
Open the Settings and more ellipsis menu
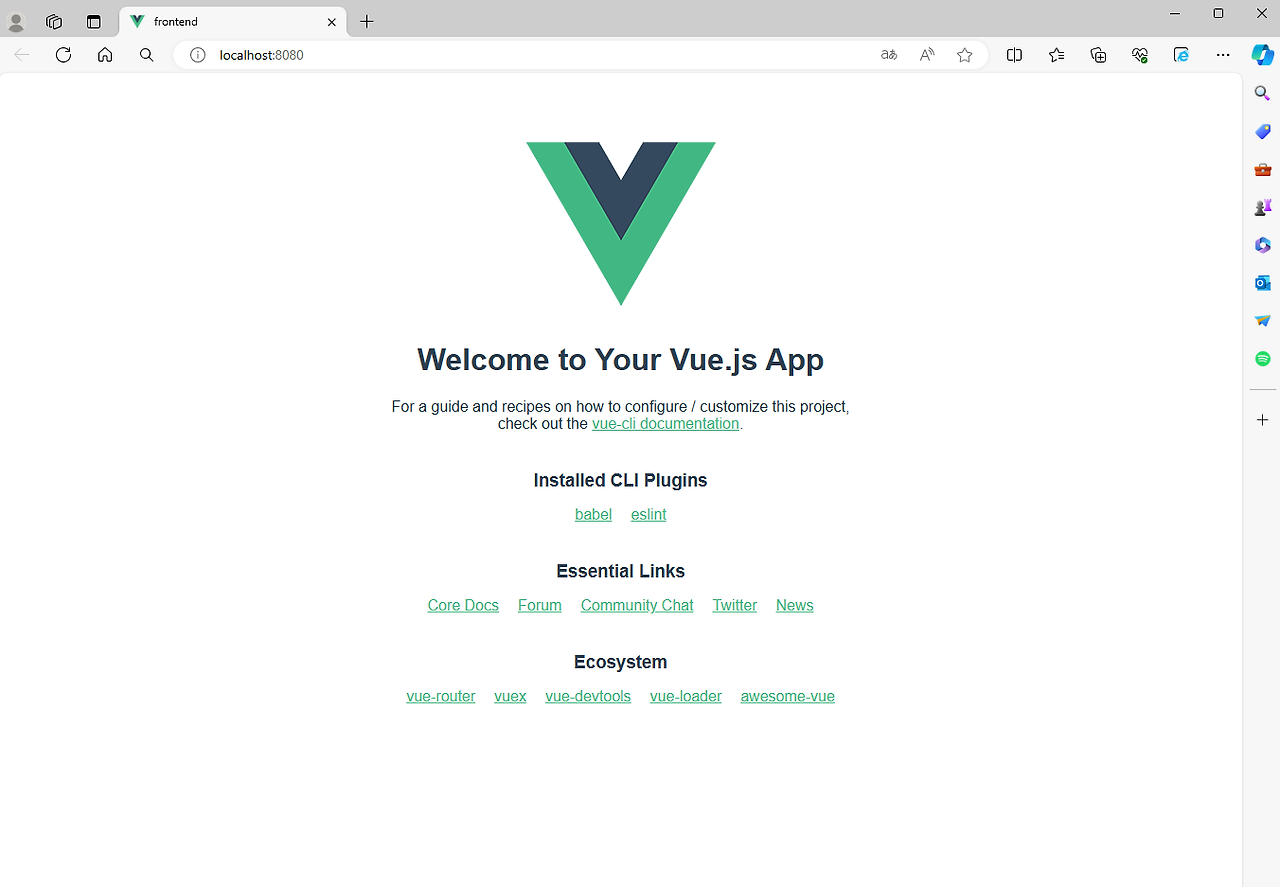[1223, 55]
